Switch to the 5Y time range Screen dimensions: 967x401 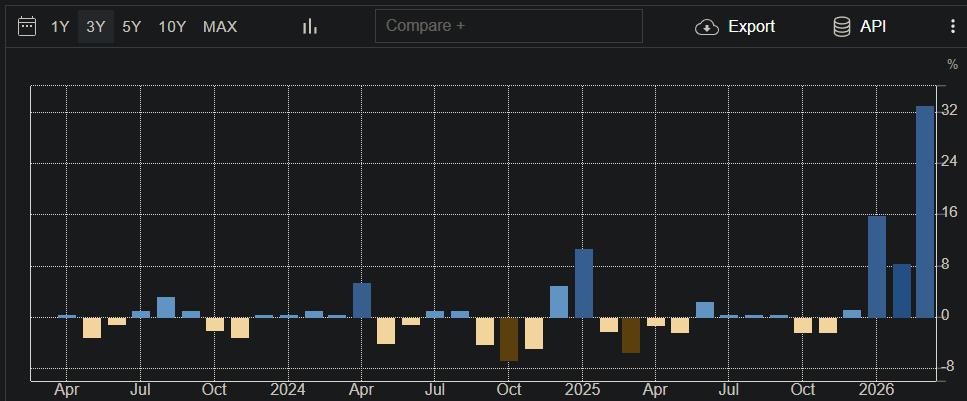point(131,27)
